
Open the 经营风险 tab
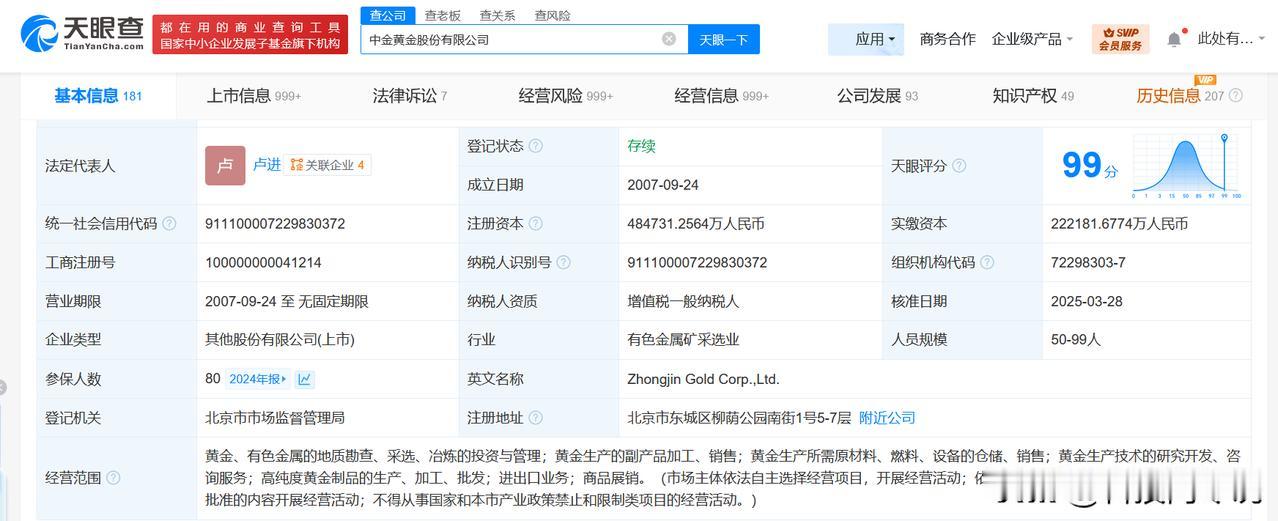coord(566,96)
